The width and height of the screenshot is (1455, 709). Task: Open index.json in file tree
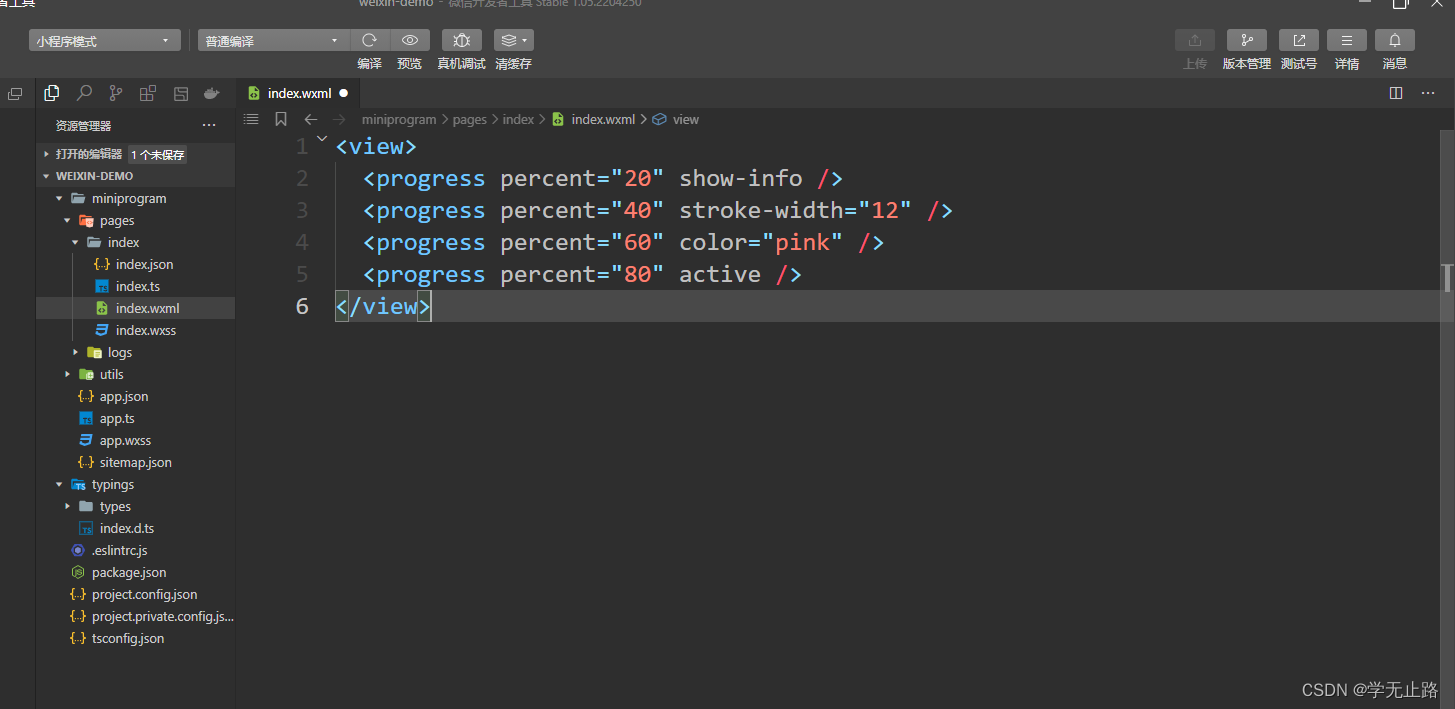[x=144, y=264]
